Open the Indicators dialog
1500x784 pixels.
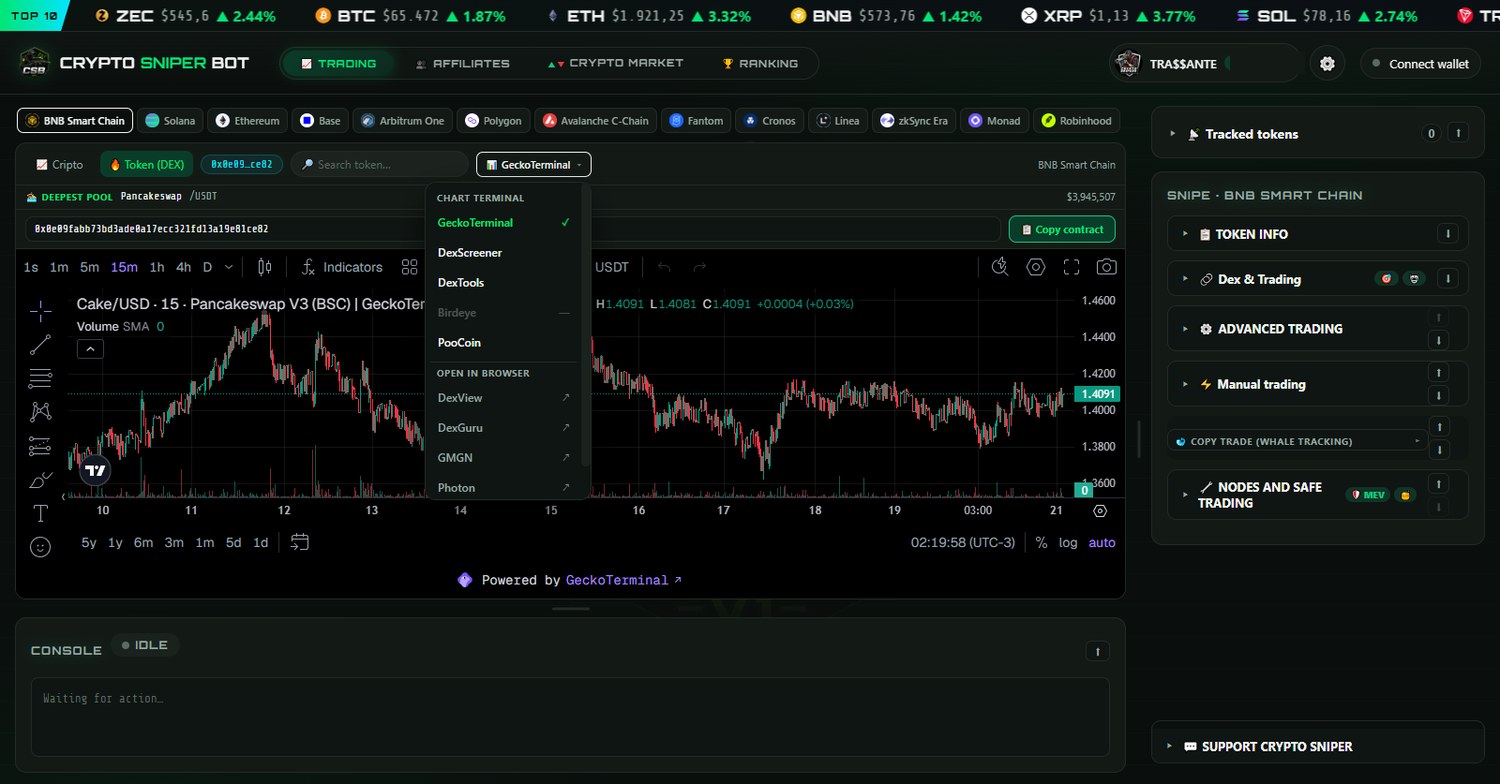342,267
